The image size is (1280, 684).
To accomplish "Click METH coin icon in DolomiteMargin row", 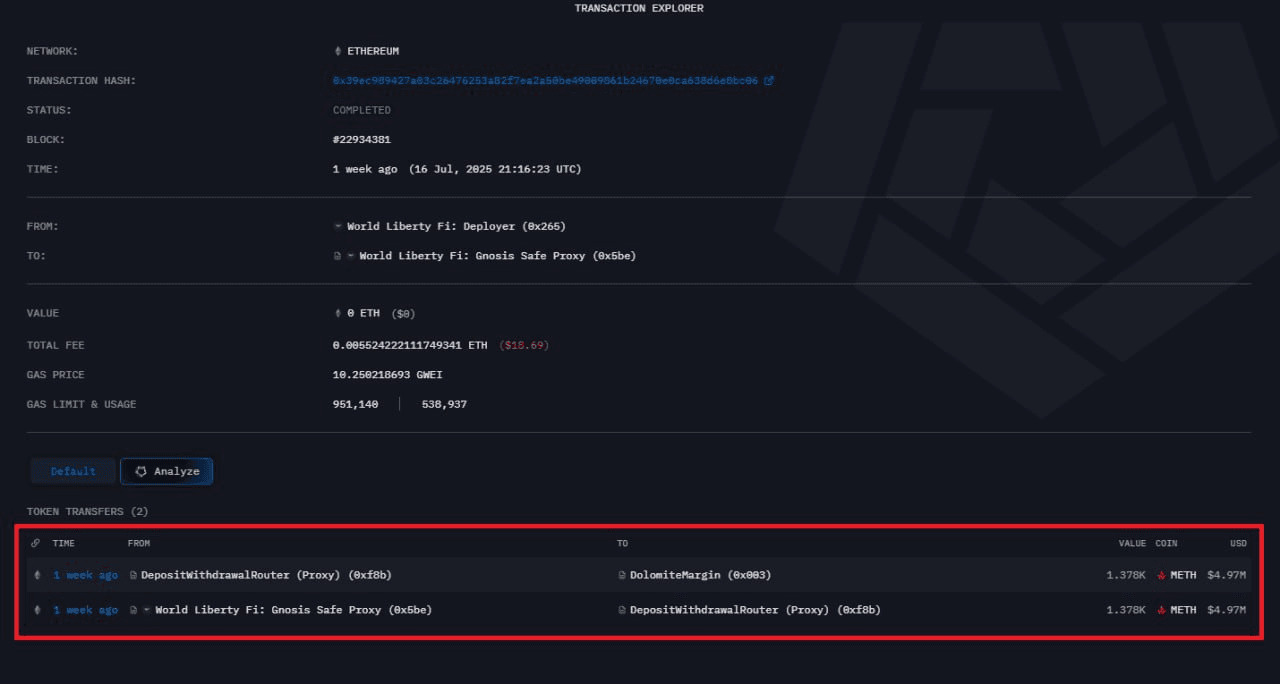I will pos(1162,575).
